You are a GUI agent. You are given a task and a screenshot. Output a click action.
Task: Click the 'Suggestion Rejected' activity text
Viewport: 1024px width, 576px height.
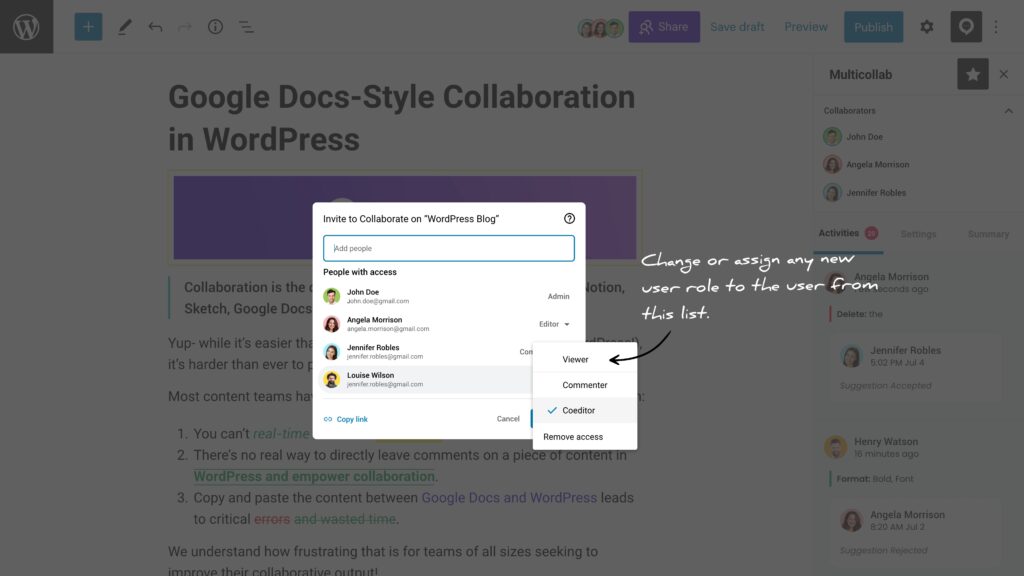click(883, 550)
